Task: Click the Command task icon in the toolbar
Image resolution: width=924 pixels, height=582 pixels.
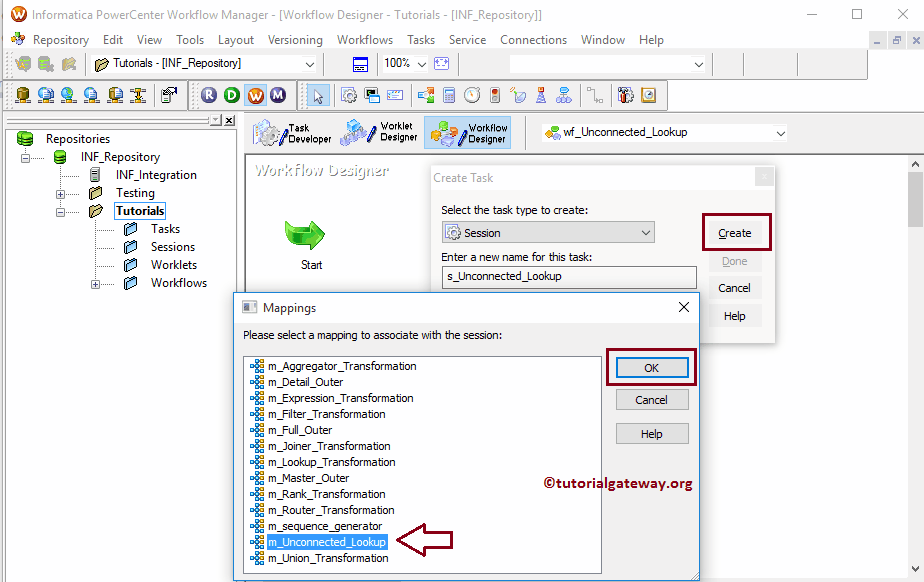Action: click(372, 95)
